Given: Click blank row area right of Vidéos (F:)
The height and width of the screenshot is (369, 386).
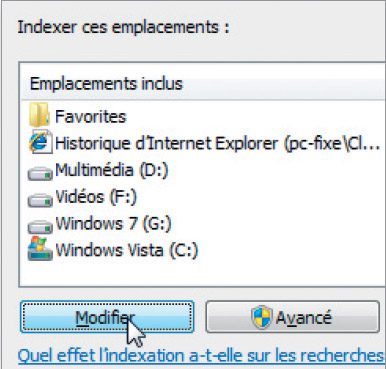Looking at the screenshot, I should click(260, 197).
